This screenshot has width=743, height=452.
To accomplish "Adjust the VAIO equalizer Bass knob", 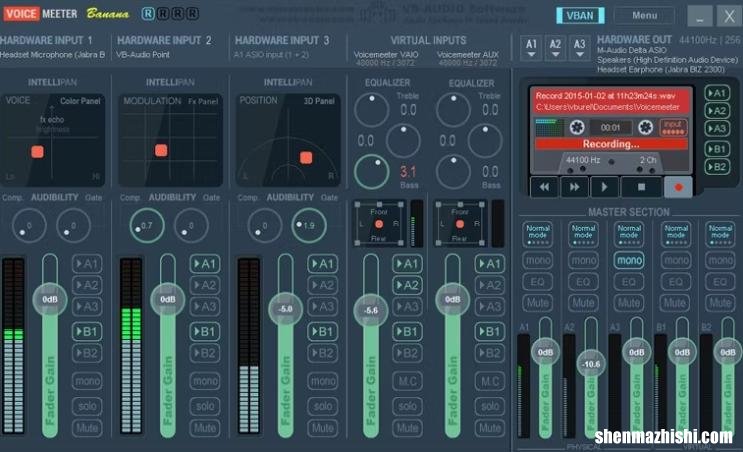I will (372, 172).
